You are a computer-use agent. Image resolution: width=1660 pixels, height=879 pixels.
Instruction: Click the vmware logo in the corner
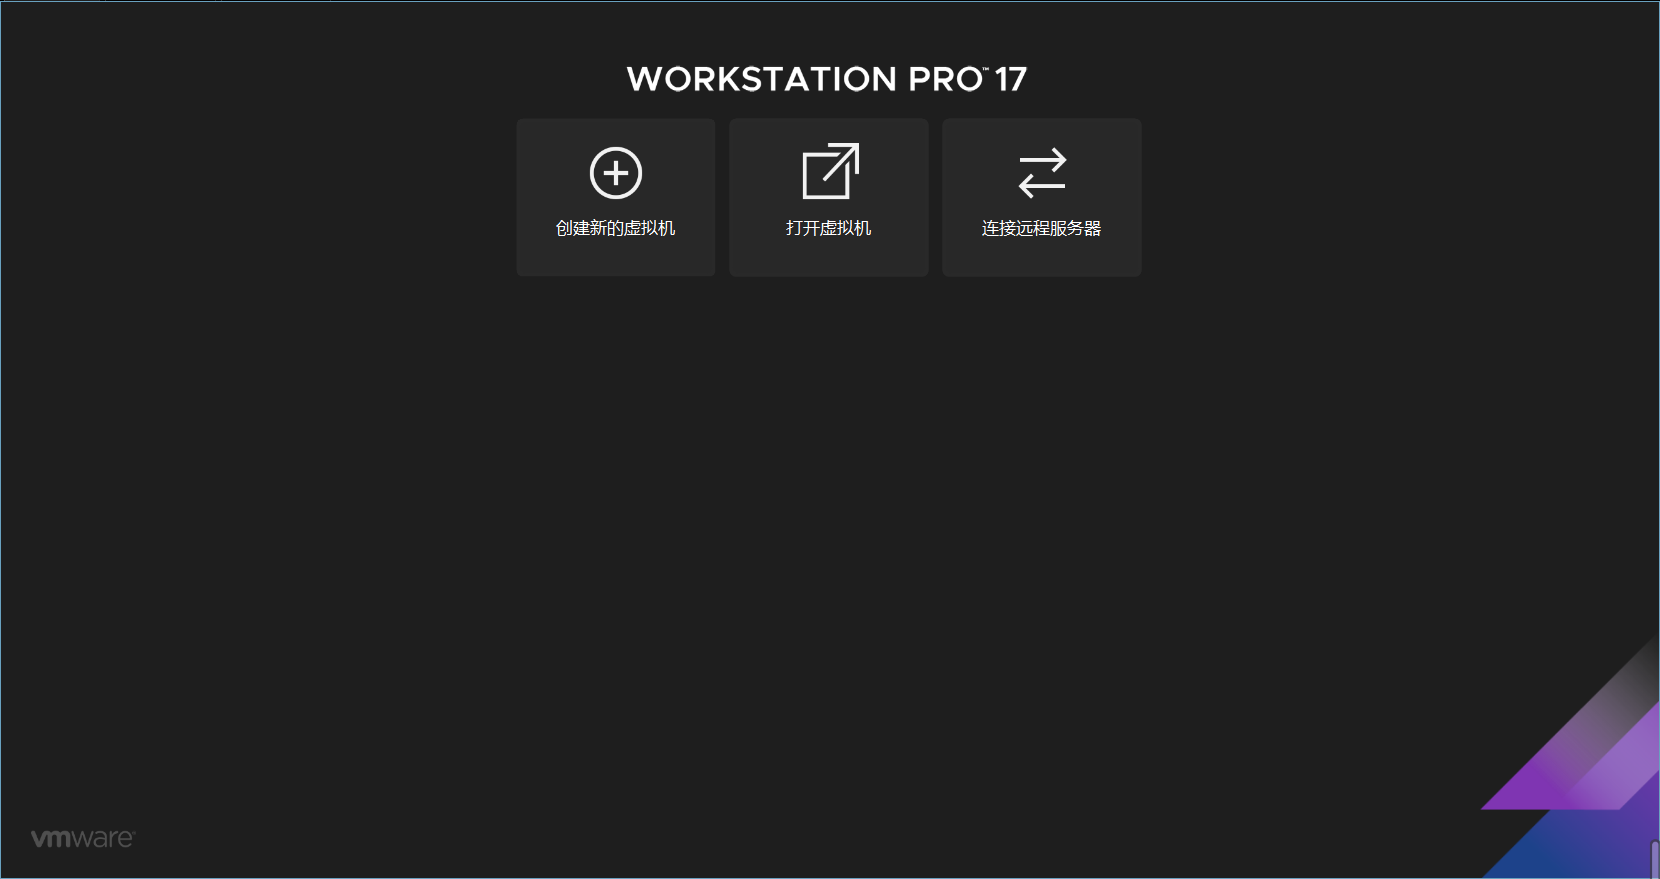pyautogui.click(x=83, y=838)
